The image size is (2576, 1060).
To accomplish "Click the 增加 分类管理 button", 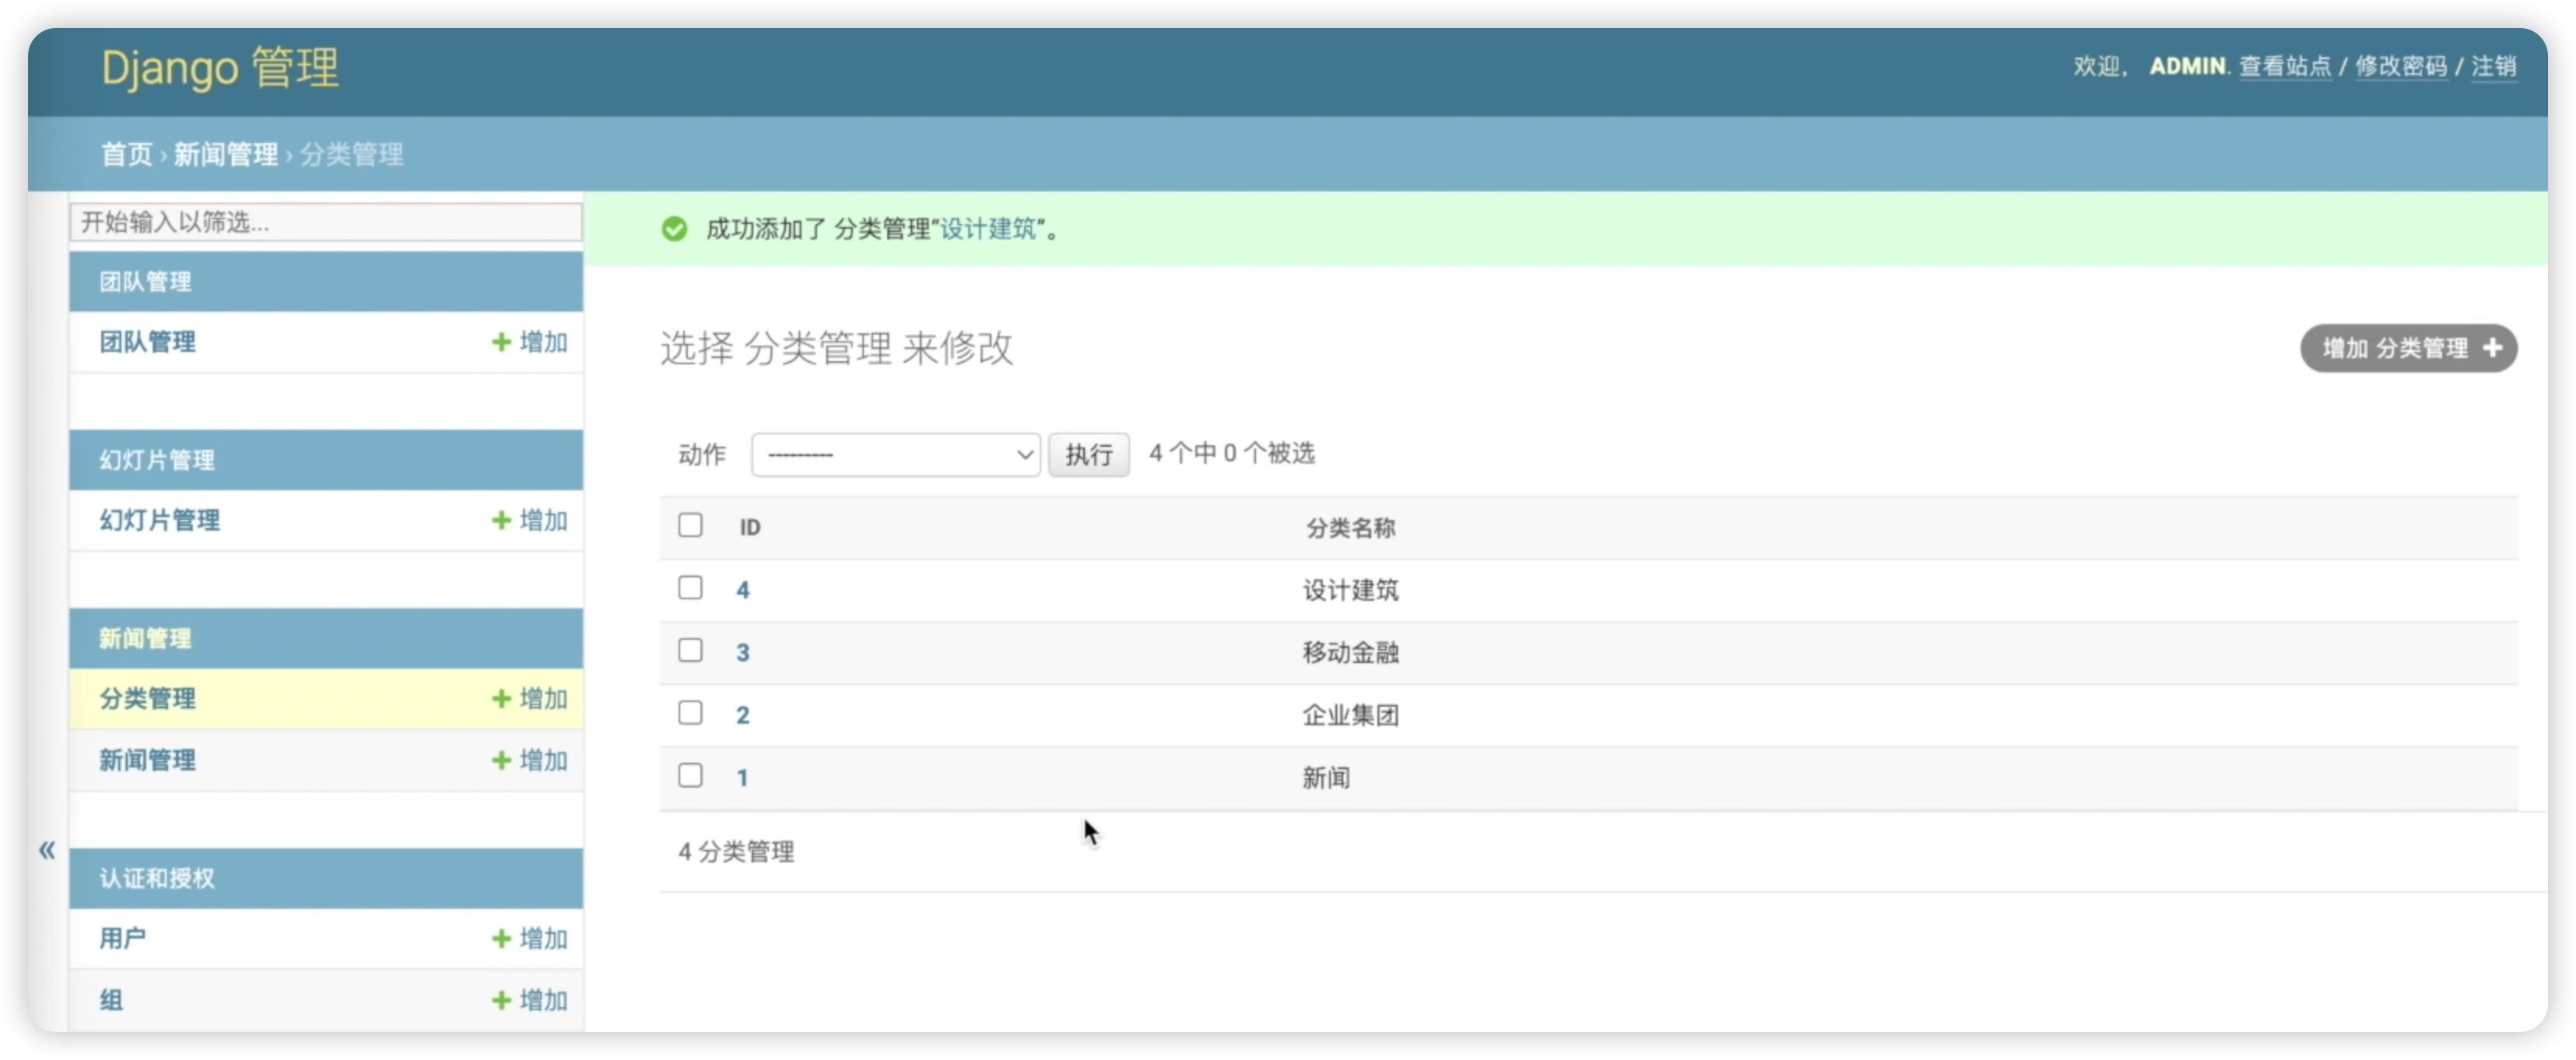I will pyautogui.click(x=2408, y=348).
